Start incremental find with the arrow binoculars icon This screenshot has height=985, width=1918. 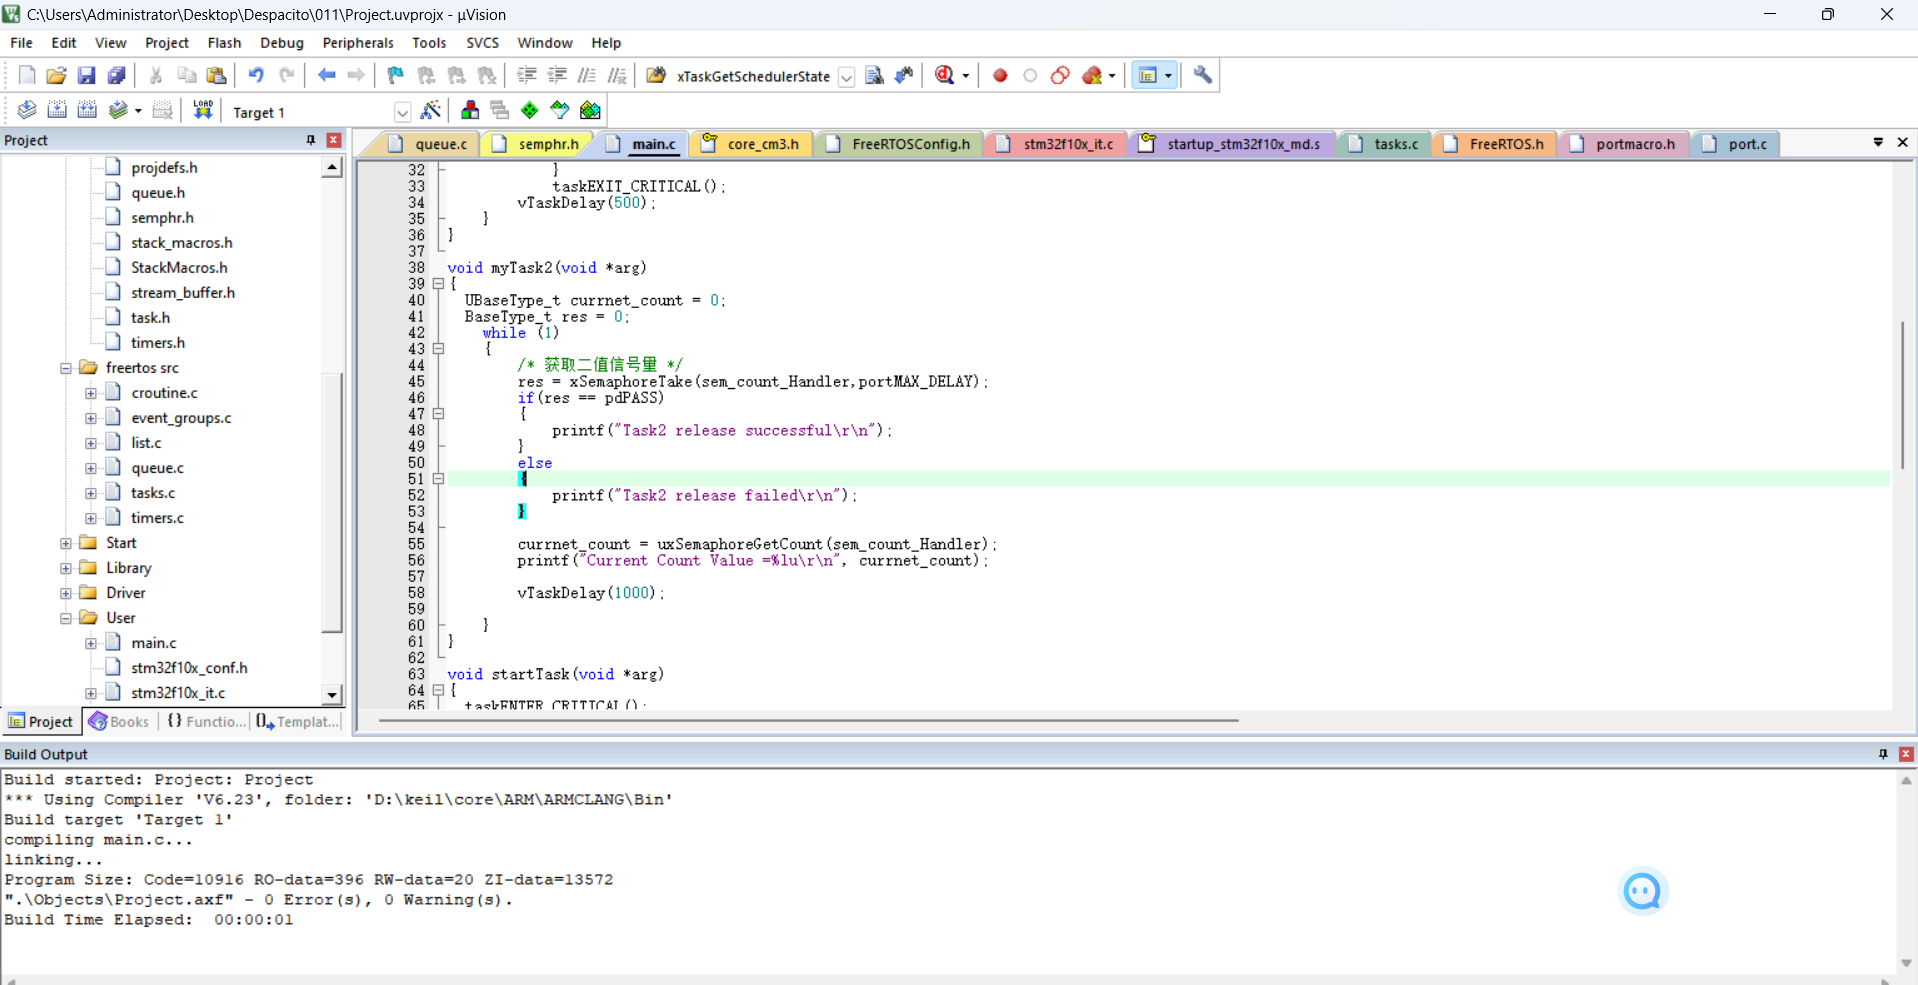905,75
